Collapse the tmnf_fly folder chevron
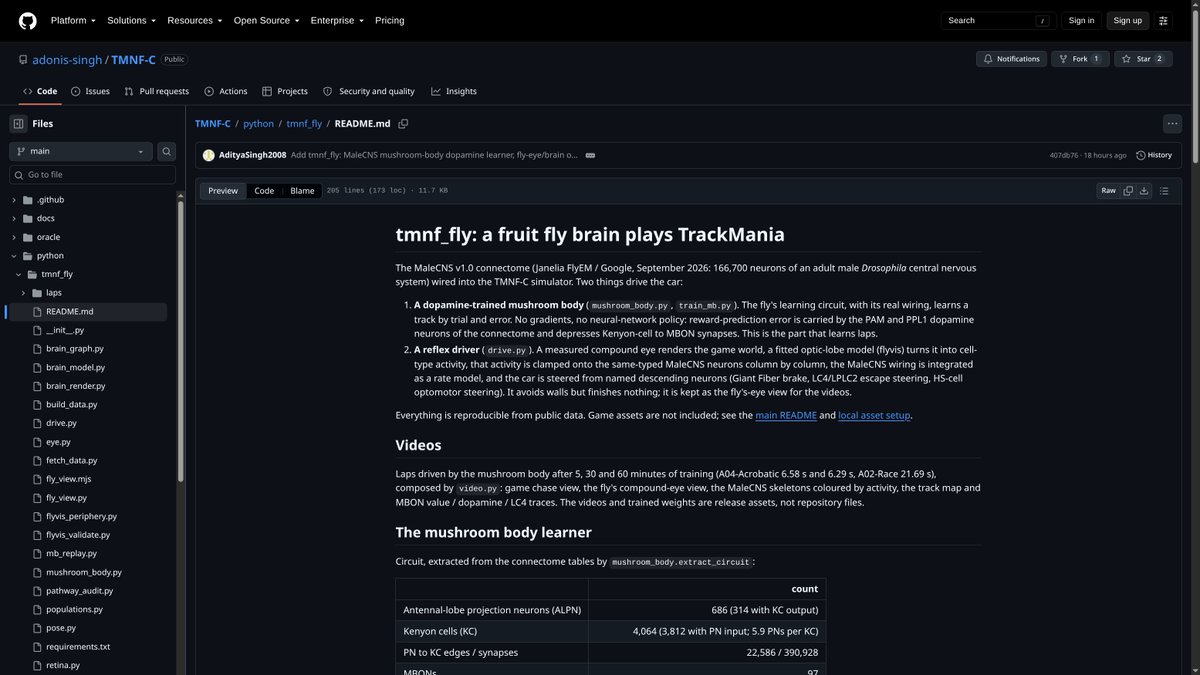 point(18,274)
